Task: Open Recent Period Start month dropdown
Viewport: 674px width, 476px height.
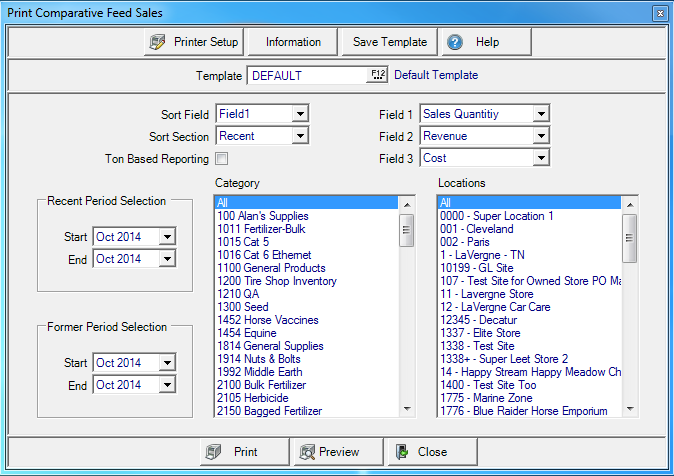Action: click(x=167, y=237)
